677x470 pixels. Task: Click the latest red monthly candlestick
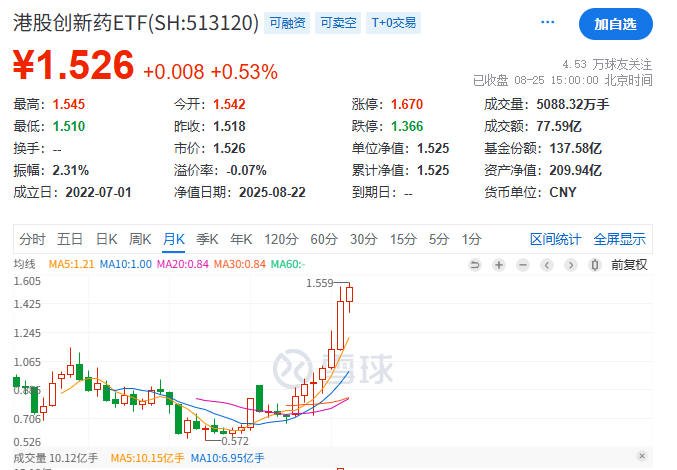click(x=349, y=295)
